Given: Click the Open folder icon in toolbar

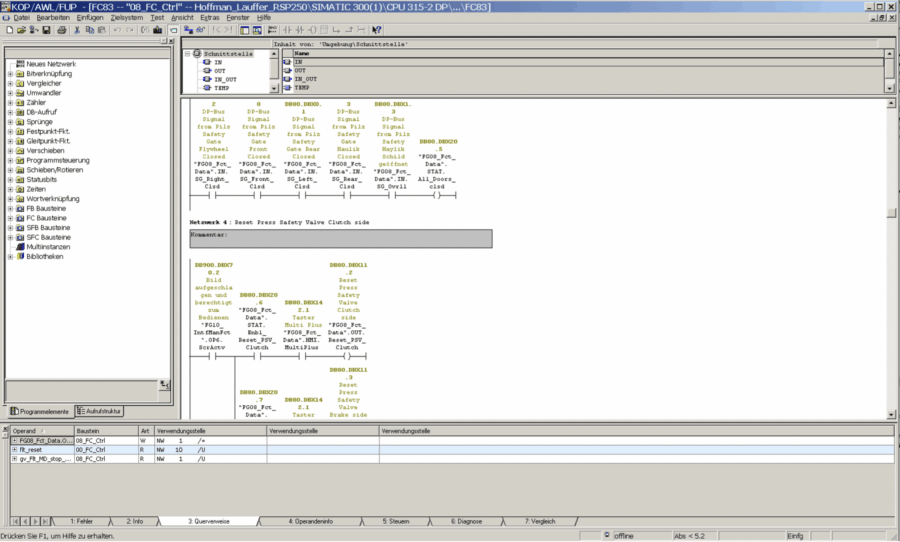Looking at the screenshot, I should tap(21, 30).
